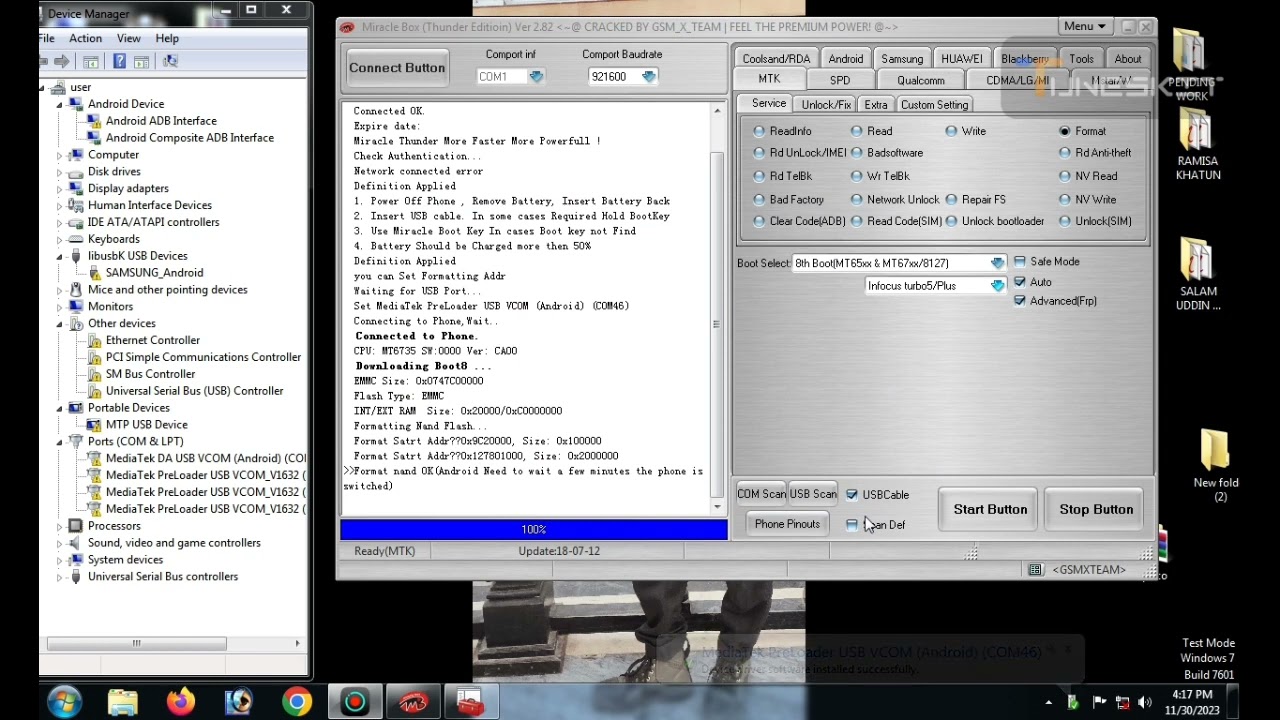Collapse the Android Device tree node
The height and width of the screenshot is (720, 1280).
[60, 104]
